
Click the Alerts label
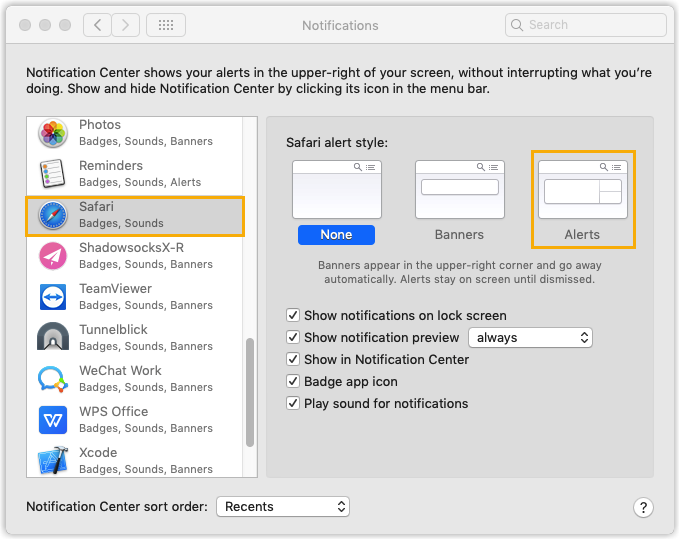coord(582,235)
